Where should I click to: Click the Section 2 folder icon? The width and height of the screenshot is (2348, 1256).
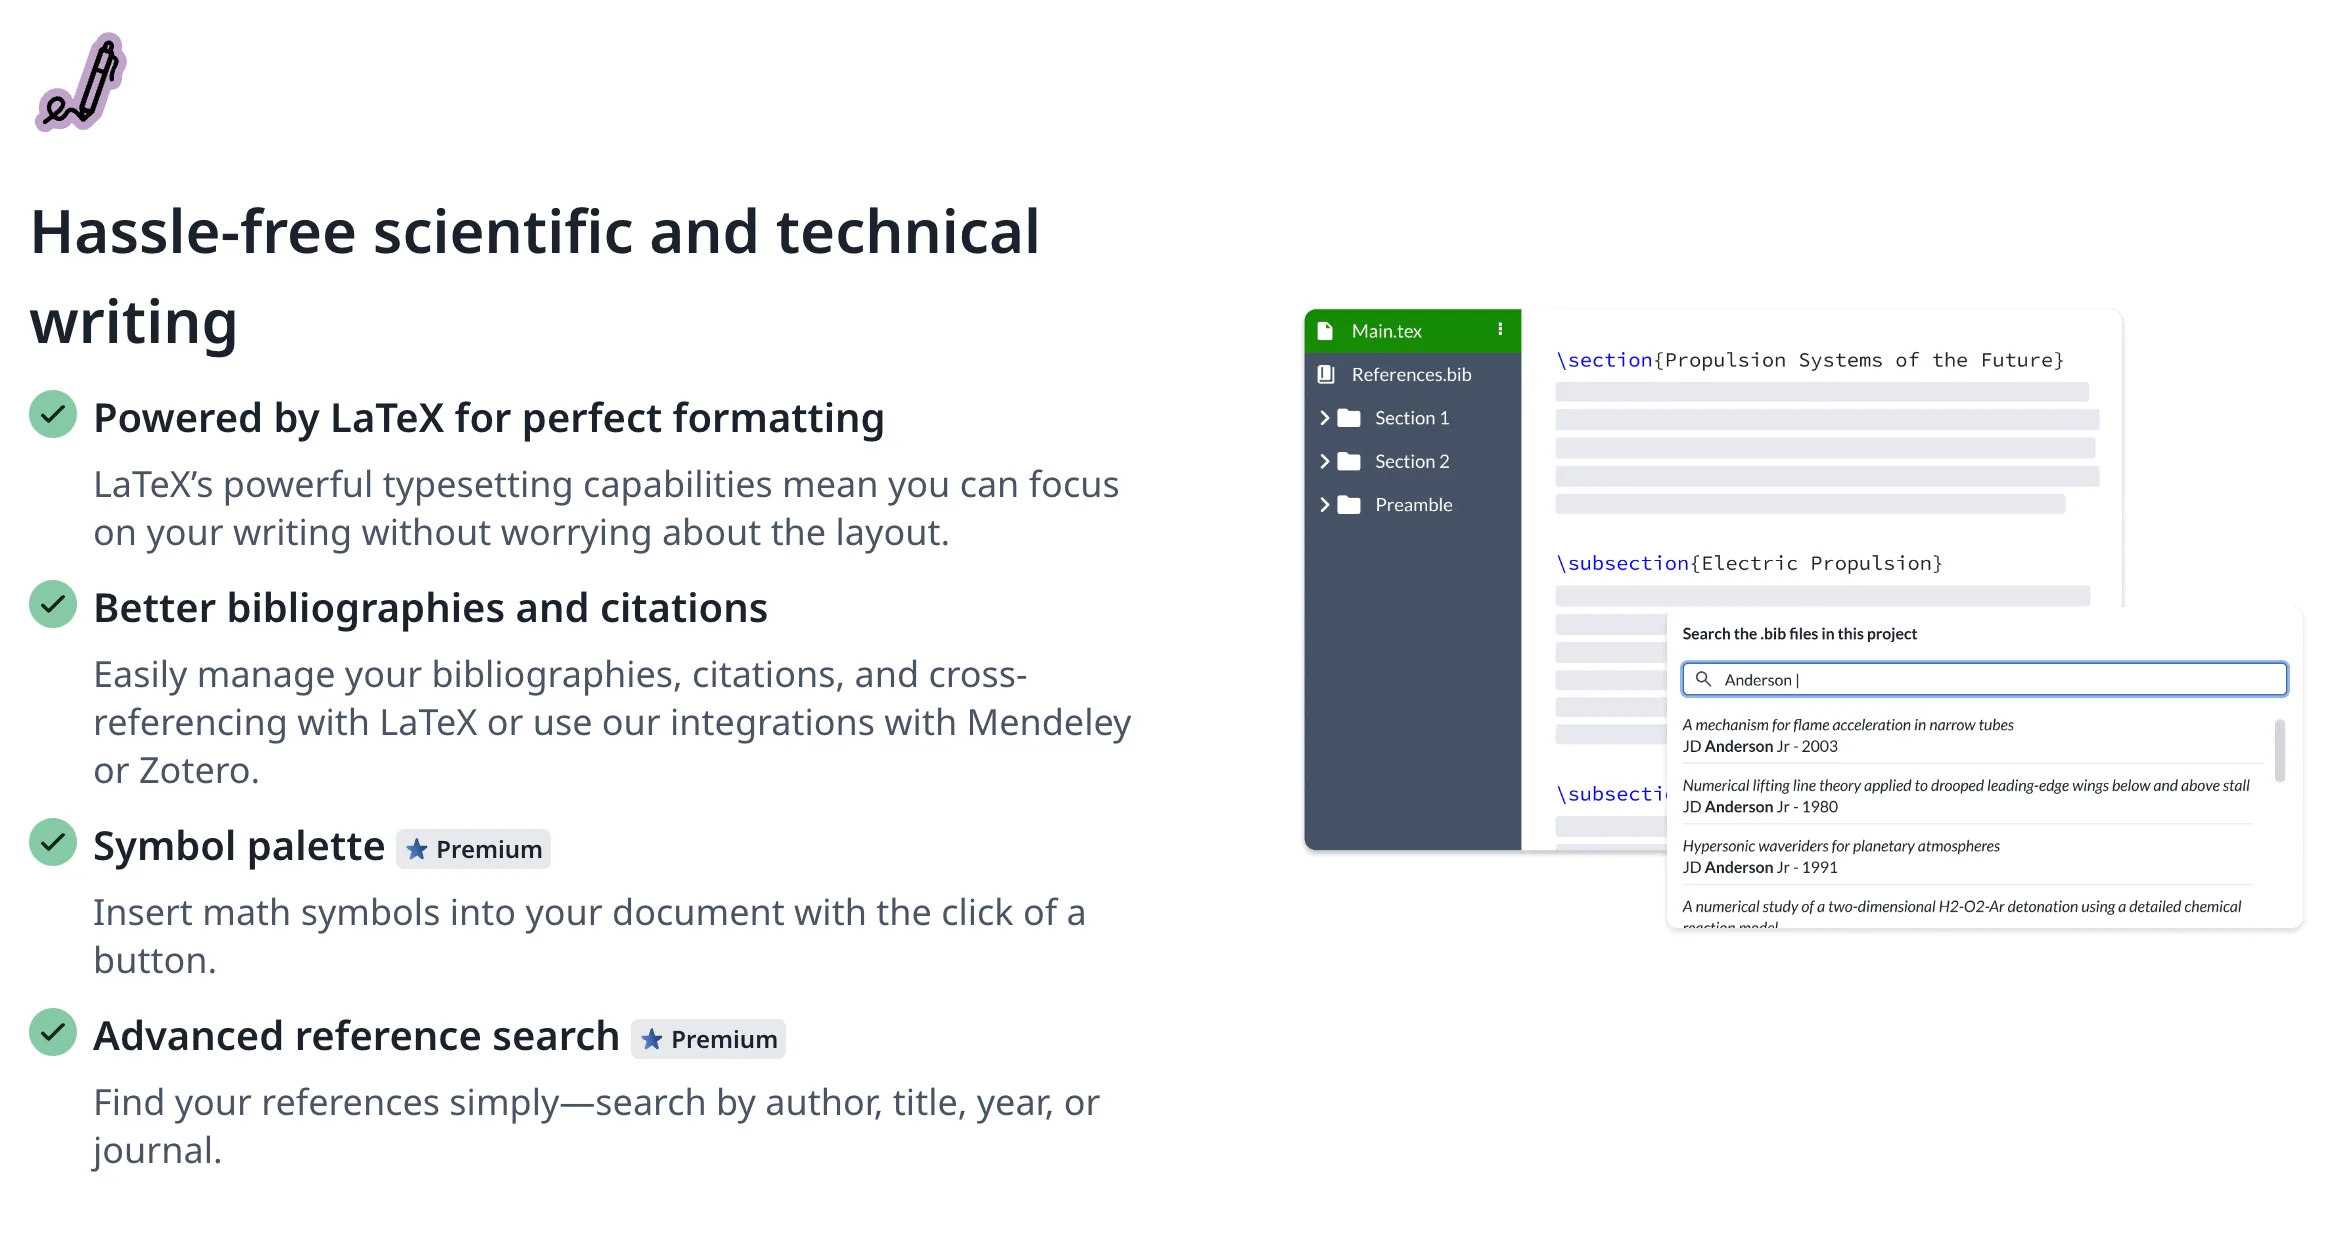1349,461
